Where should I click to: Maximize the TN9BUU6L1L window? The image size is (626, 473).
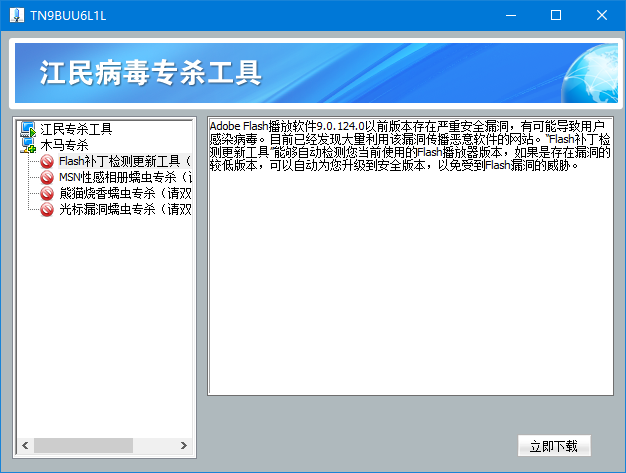pyautogui.click(x=556, y=16)
